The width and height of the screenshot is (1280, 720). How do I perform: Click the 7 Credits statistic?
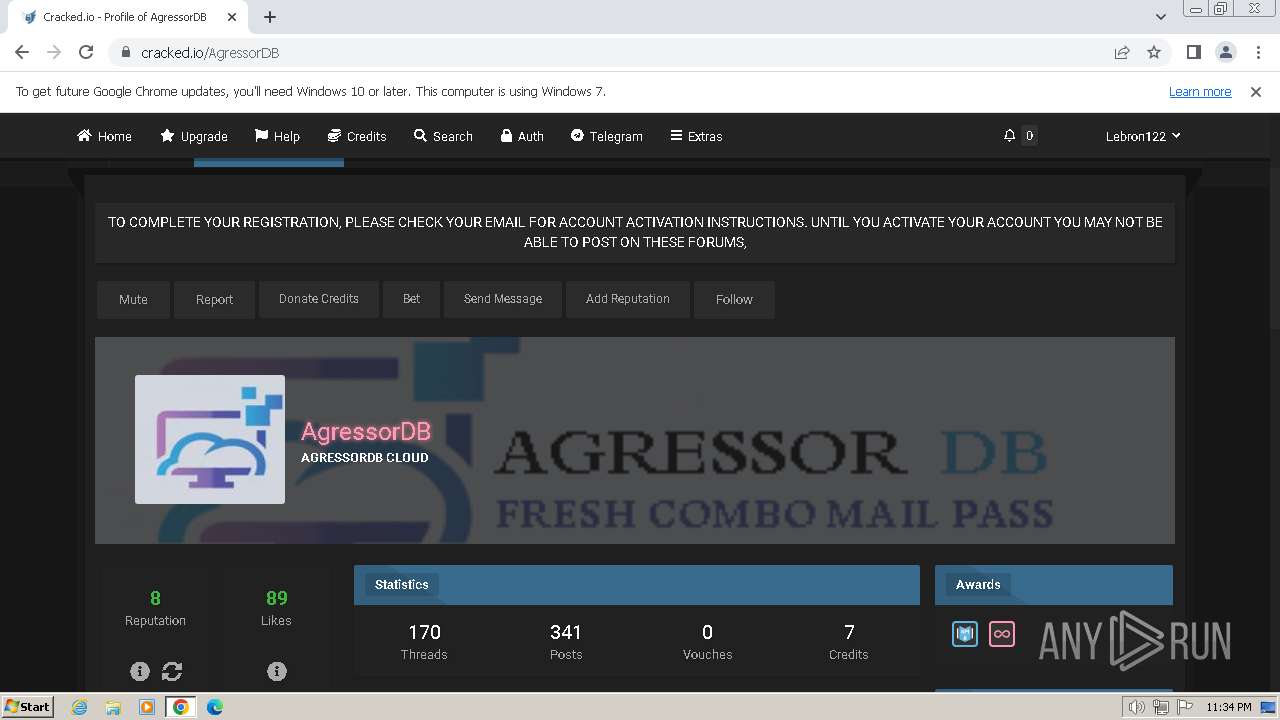coord(849,642)
